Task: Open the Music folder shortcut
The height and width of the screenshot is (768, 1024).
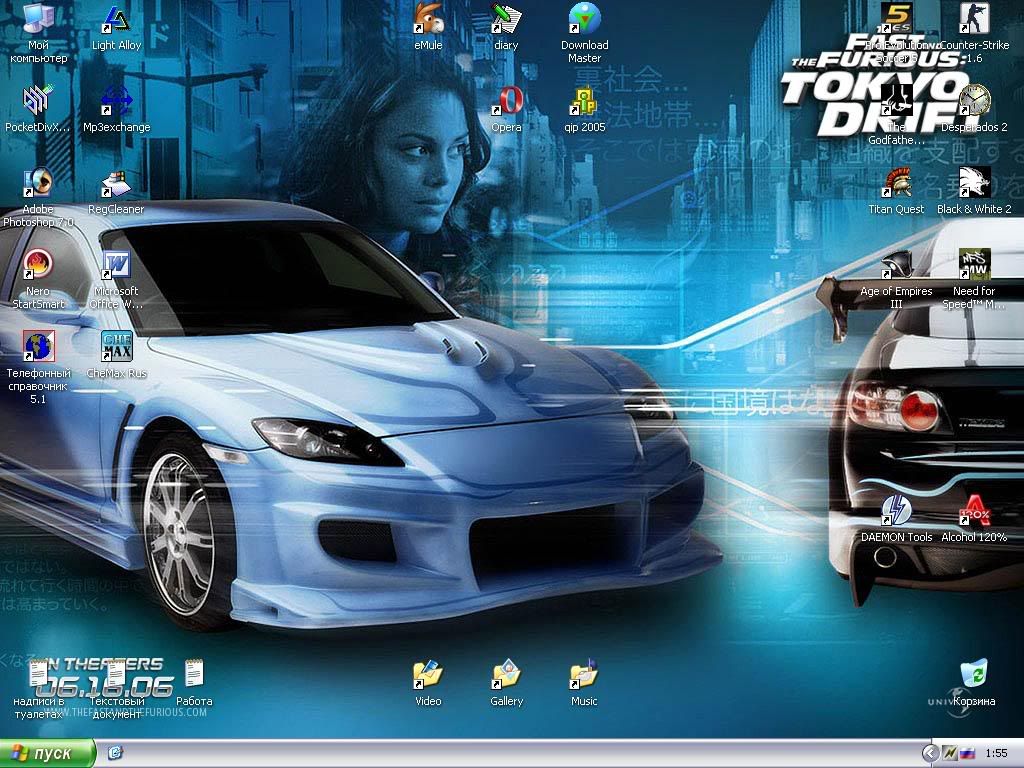Action: tap(584, 675)
